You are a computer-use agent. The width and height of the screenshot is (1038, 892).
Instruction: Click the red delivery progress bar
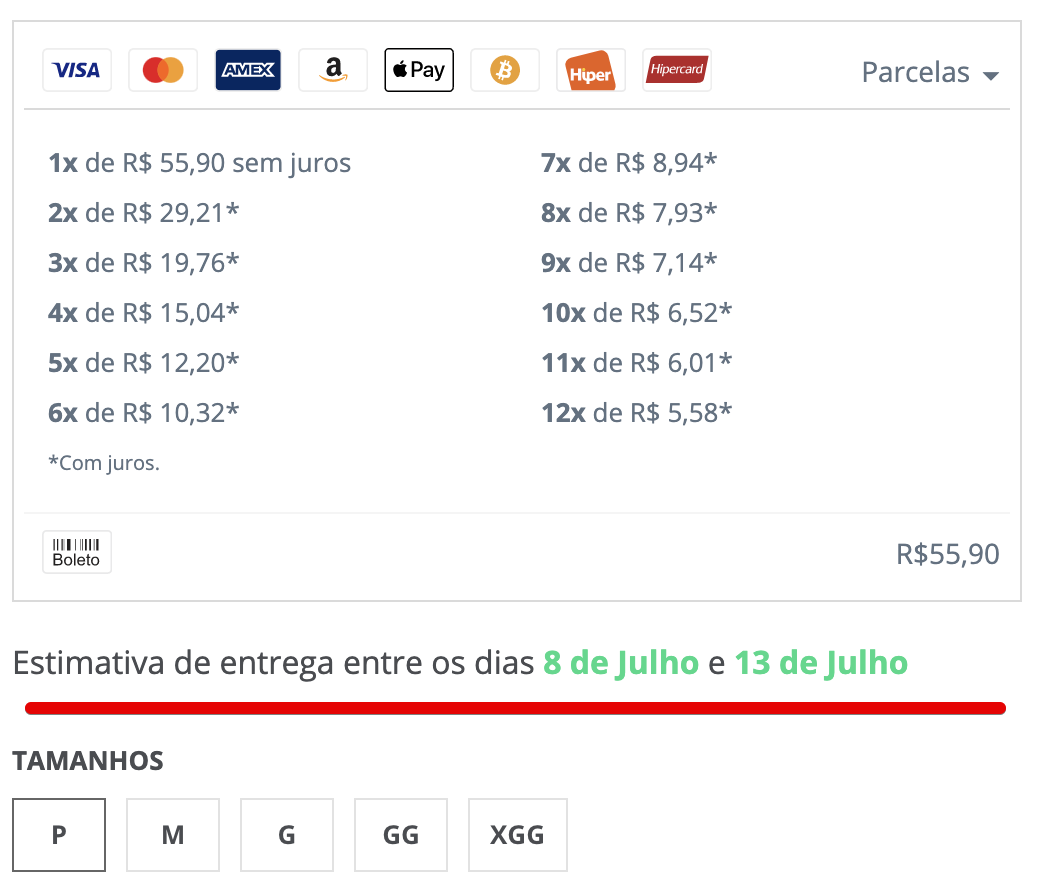coord(516,708)
